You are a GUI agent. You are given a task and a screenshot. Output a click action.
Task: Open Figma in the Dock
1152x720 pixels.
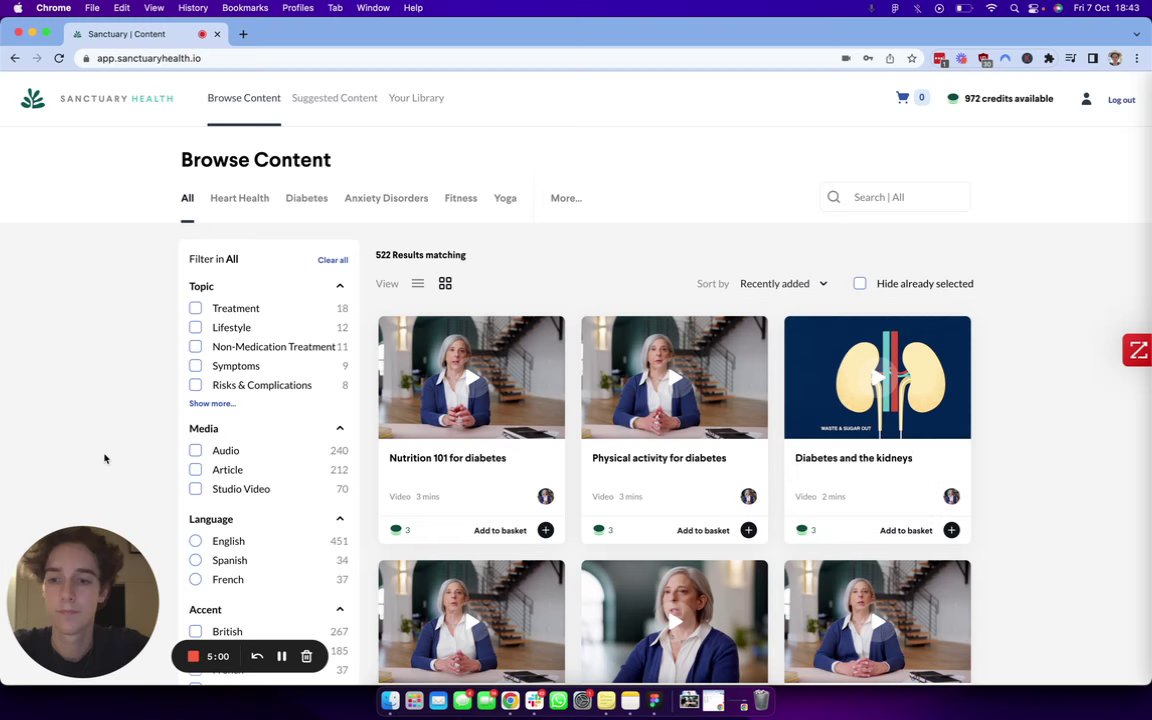(x=654, y=700)
